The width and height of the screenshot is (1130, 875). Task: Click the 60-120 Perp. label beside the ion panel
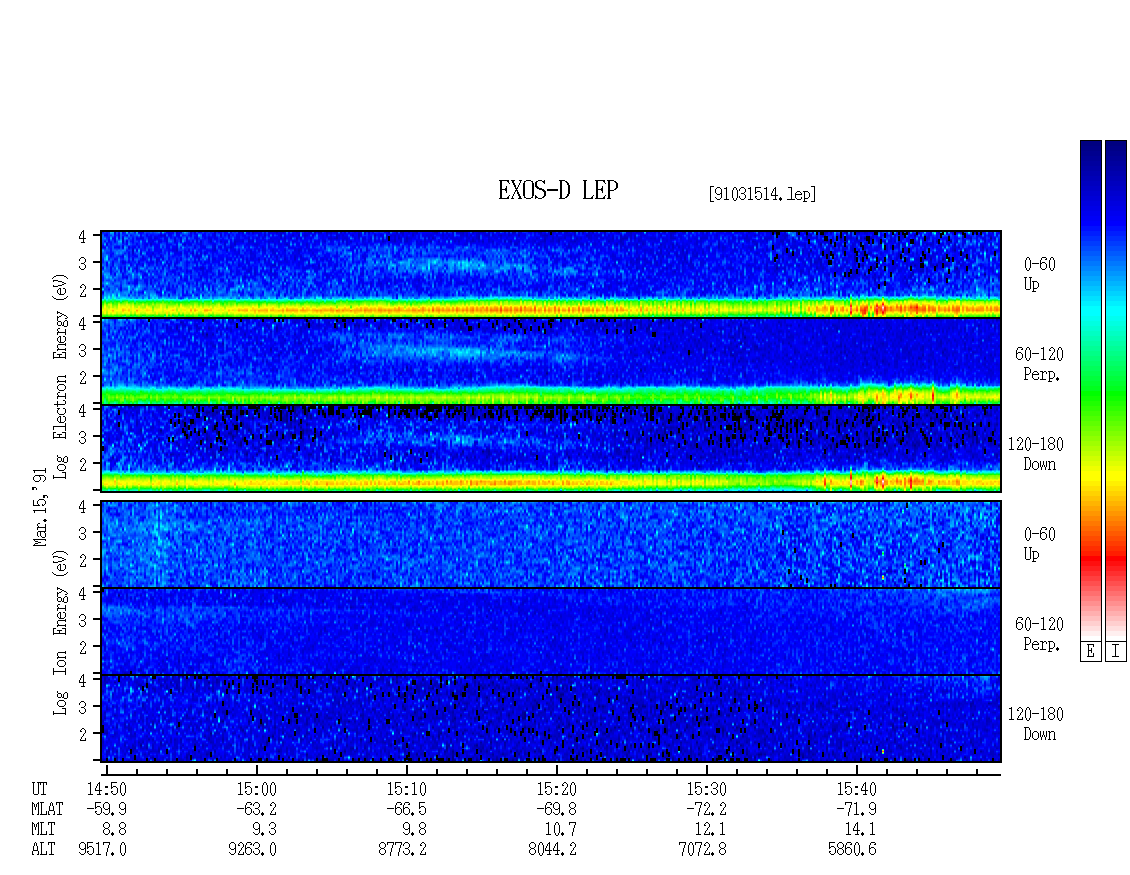[1039, 634]
